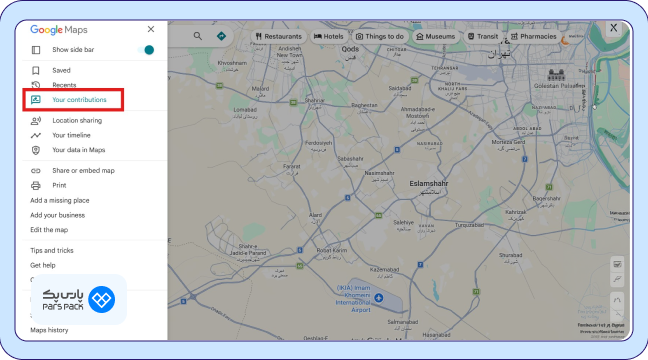Click the search magnifier icon
The height and width of the screenshot is (360, 648).
pyautogui.click(x=198, y=36)
